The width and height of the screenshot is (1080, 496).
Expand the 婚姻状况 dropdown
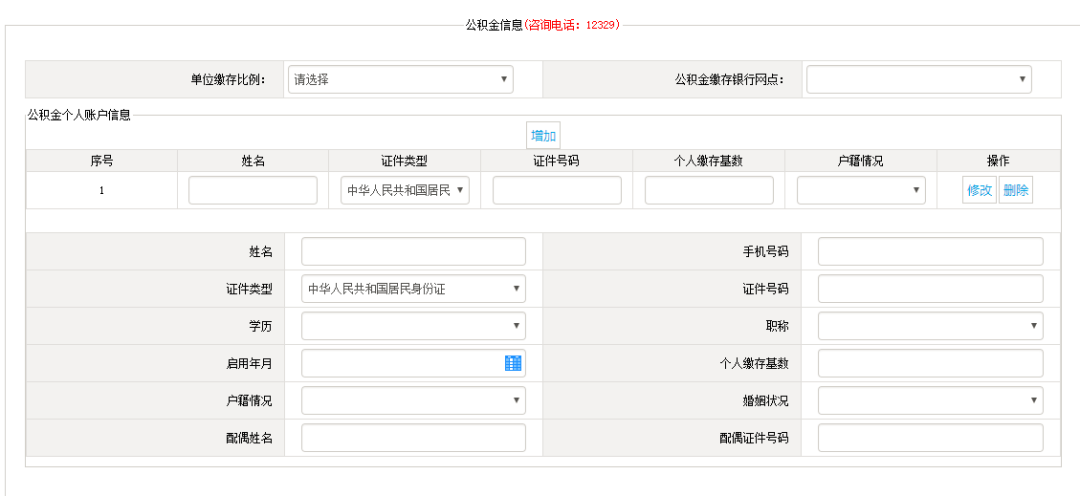[x=931, y=400]
